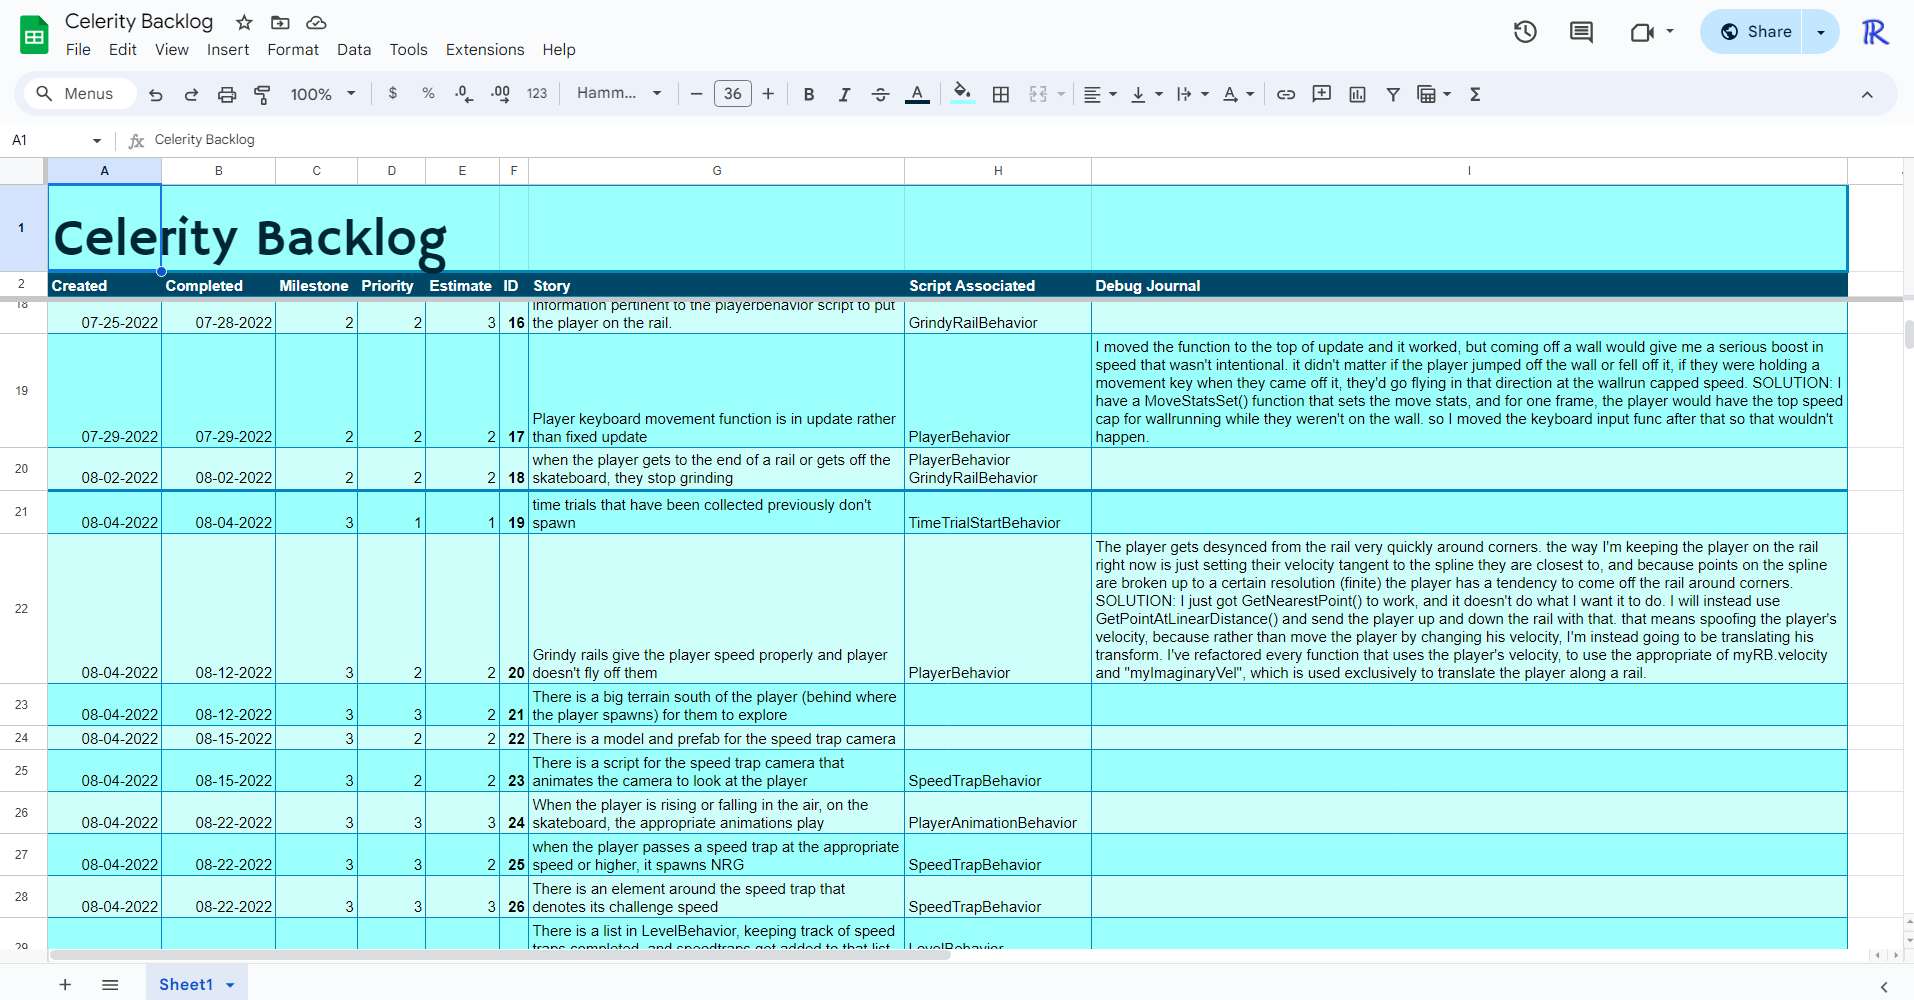Image resolution: width=1914 pixels, height=1000 pixels.
Task: Format as percent icon
Action: click(x=428, y=93)
